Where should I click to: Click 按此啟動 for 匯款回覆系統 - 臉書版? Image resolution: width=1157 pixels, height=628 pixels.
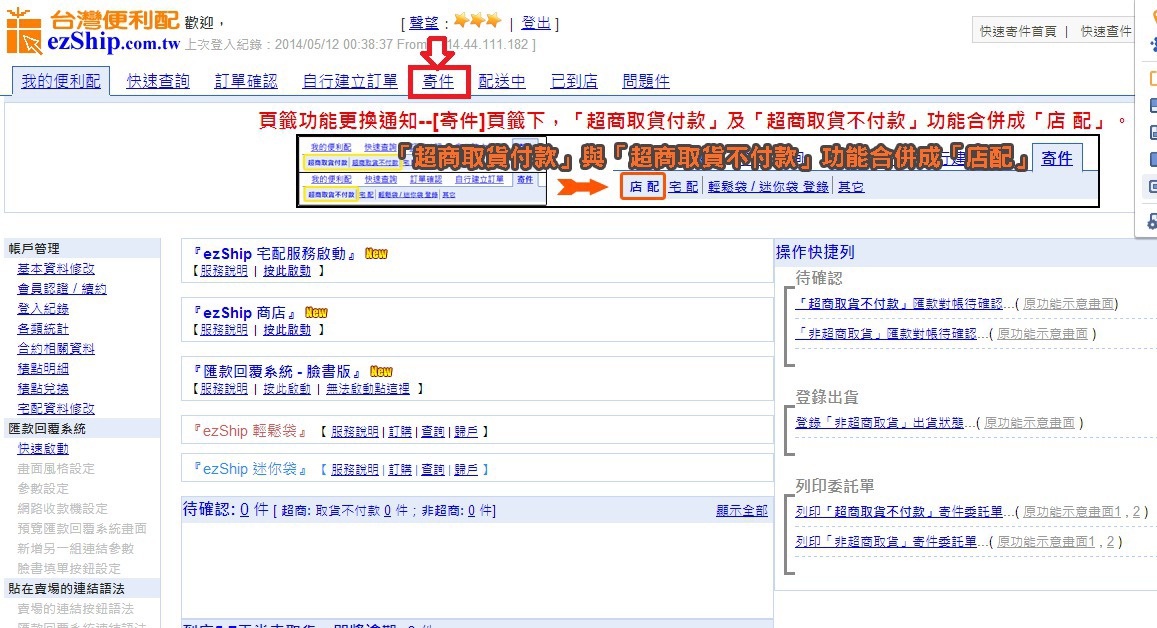tap(287, 389)
